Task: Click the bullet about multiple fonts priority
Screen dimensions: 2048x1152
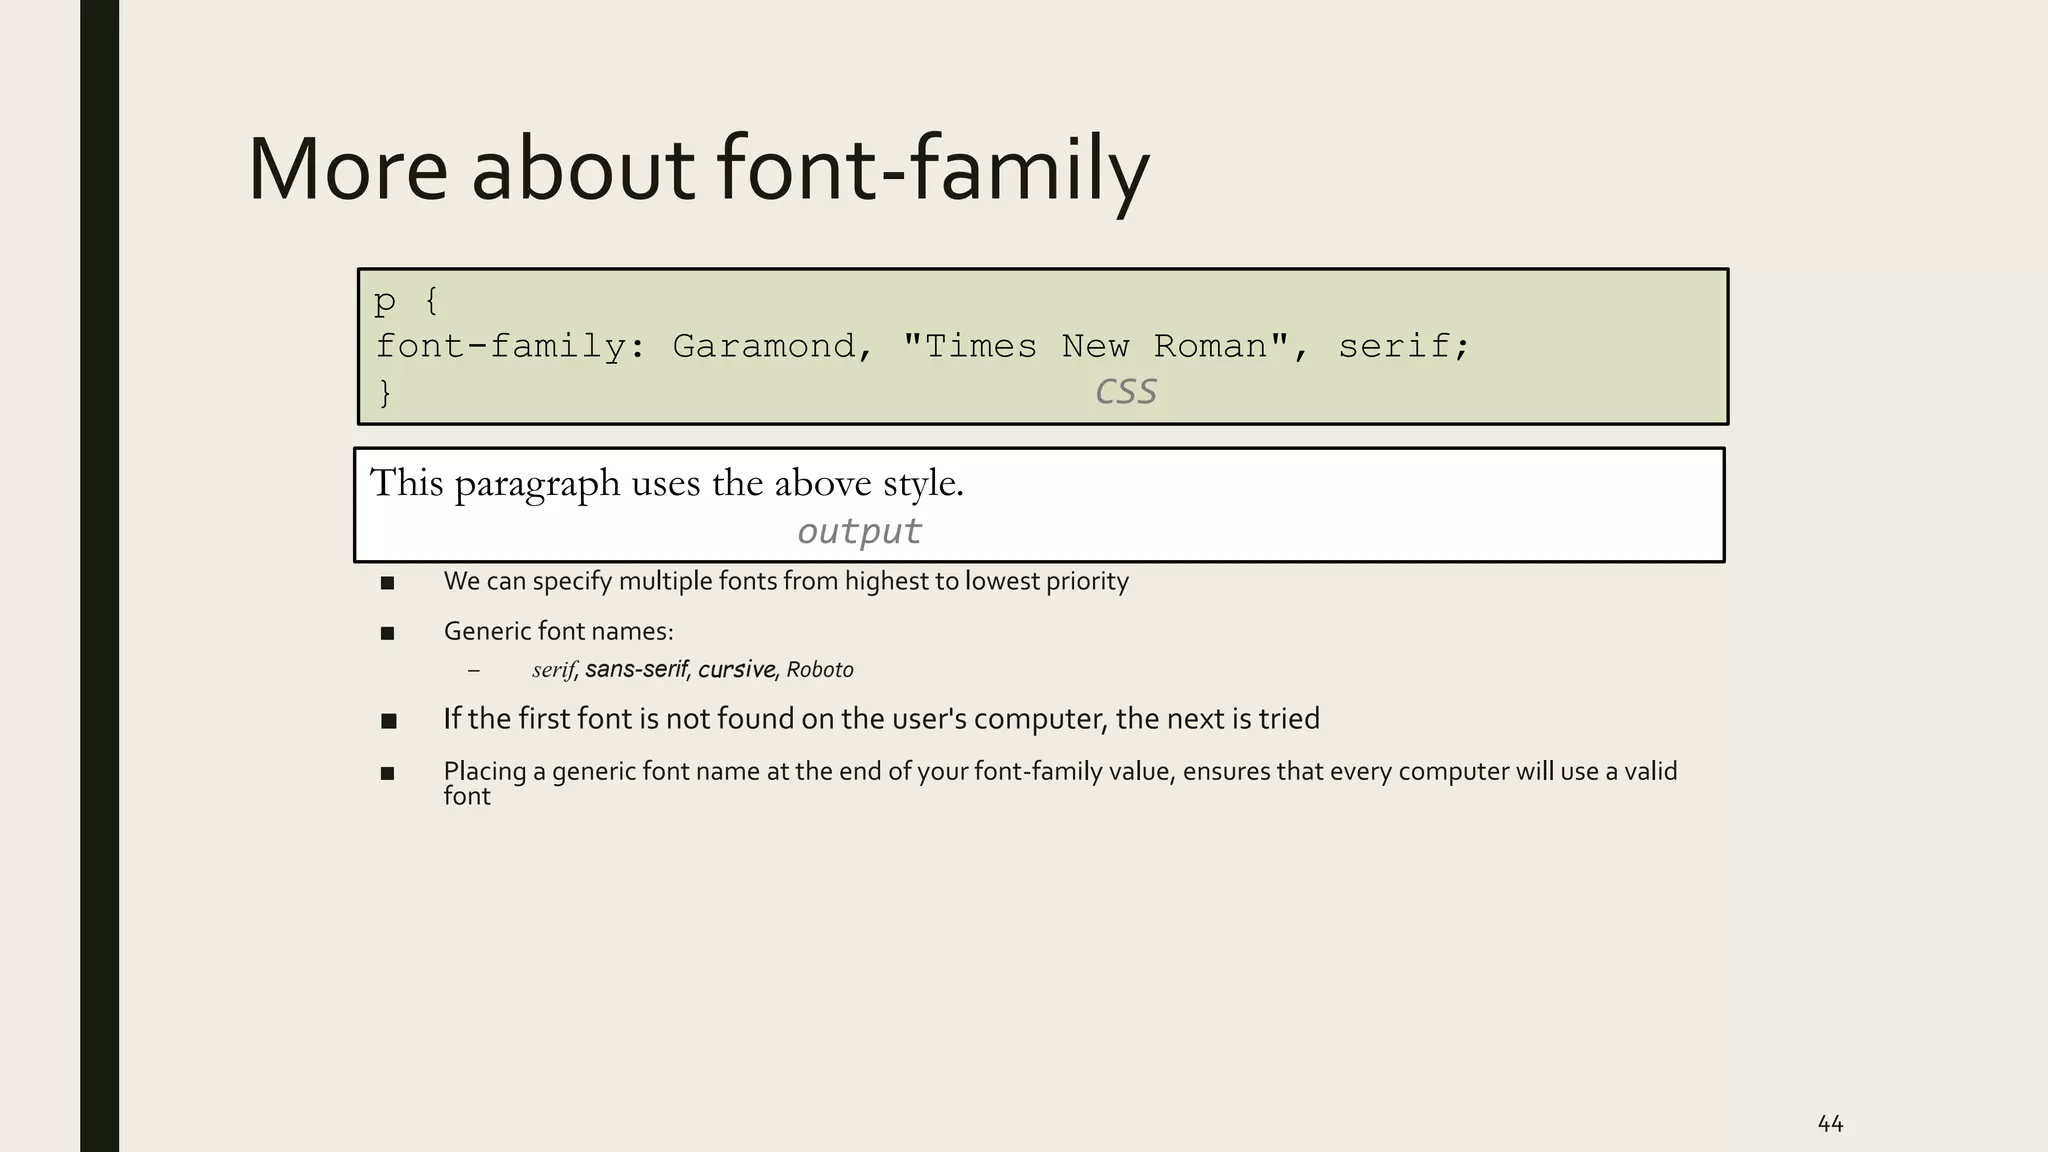Action: (786, 581)
